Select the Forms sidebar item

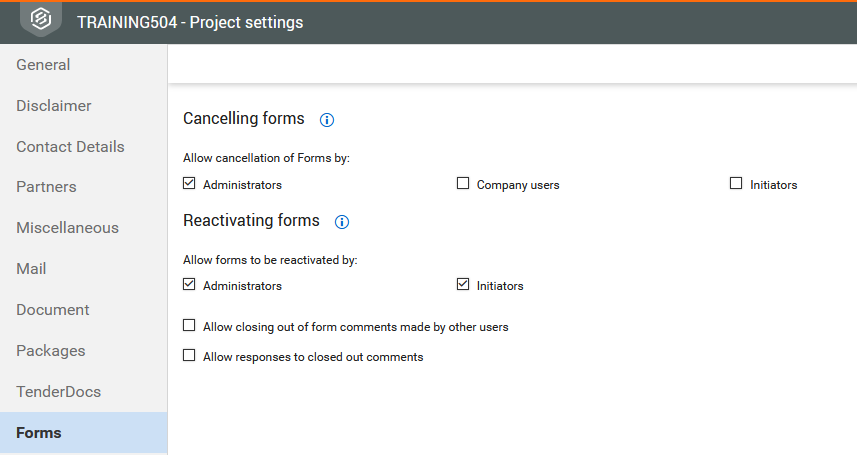(84, 433)
